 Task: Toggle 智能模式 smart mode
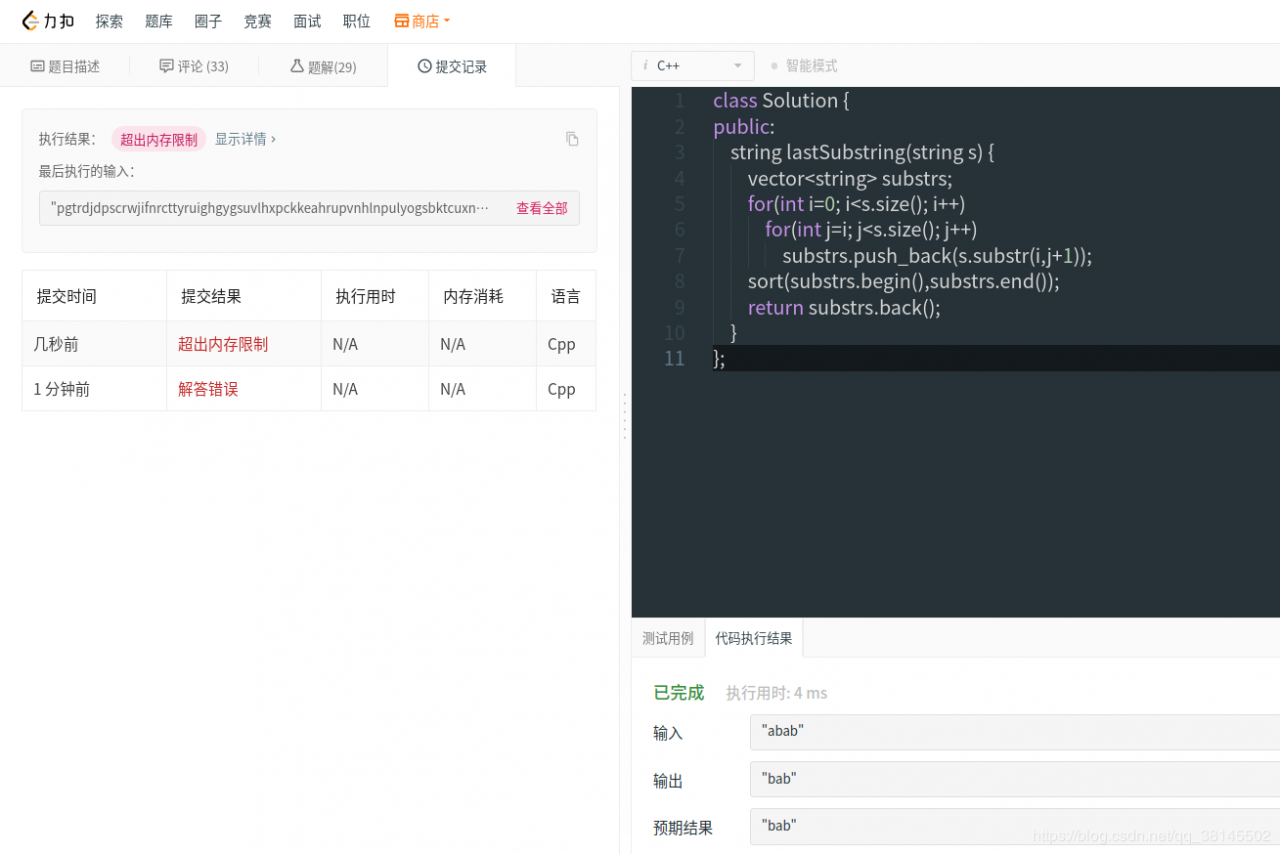click(804, 66)
